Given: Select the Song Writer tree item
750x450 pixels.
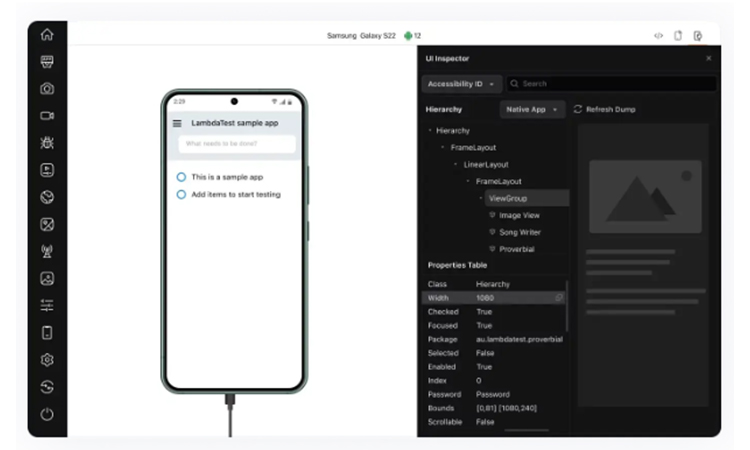Looking at the screenshot, I should pos(519,232).
